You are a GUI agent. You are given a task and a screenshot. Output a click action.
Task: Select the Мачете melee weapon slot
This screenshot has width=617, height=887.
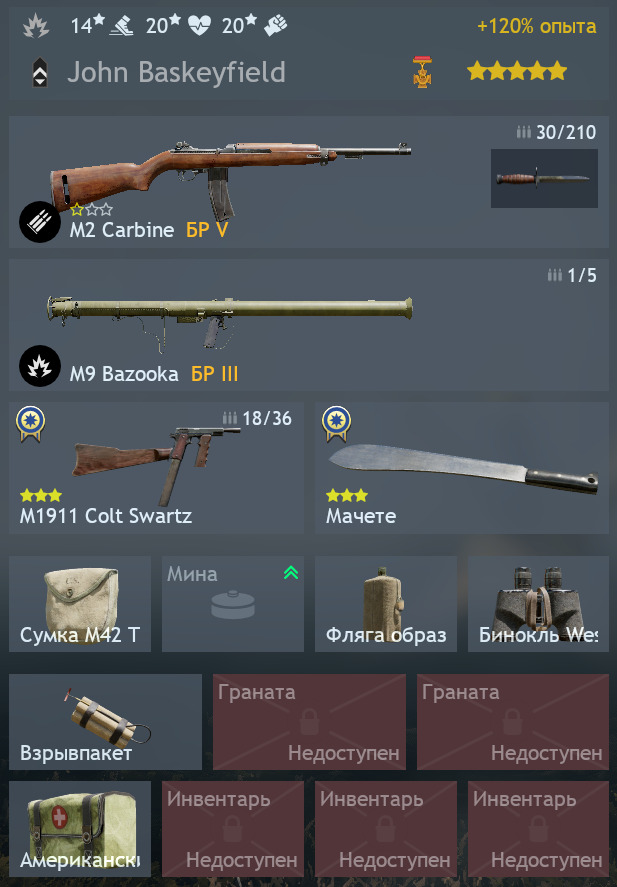pos(462,468)
